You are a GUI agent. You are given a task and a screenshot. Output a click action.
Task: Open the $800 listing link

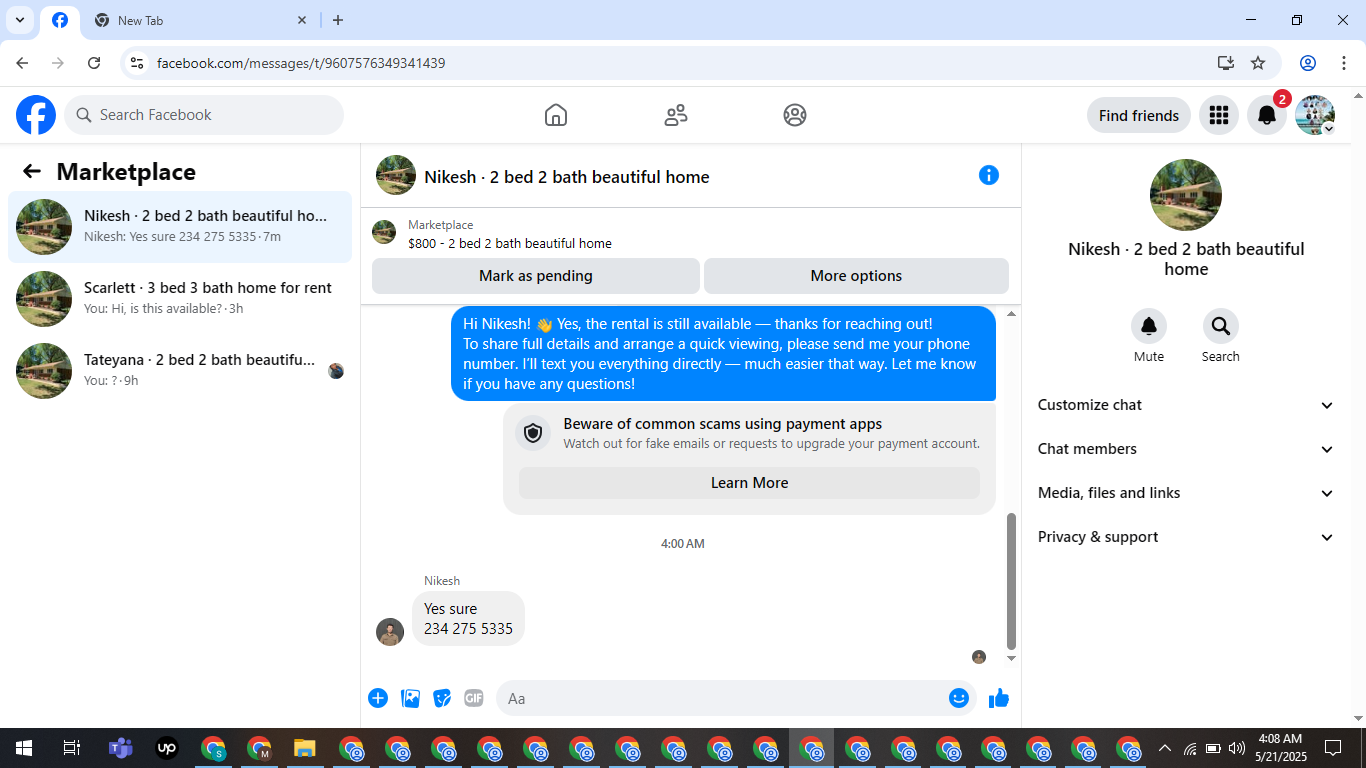tap(510, 243)
